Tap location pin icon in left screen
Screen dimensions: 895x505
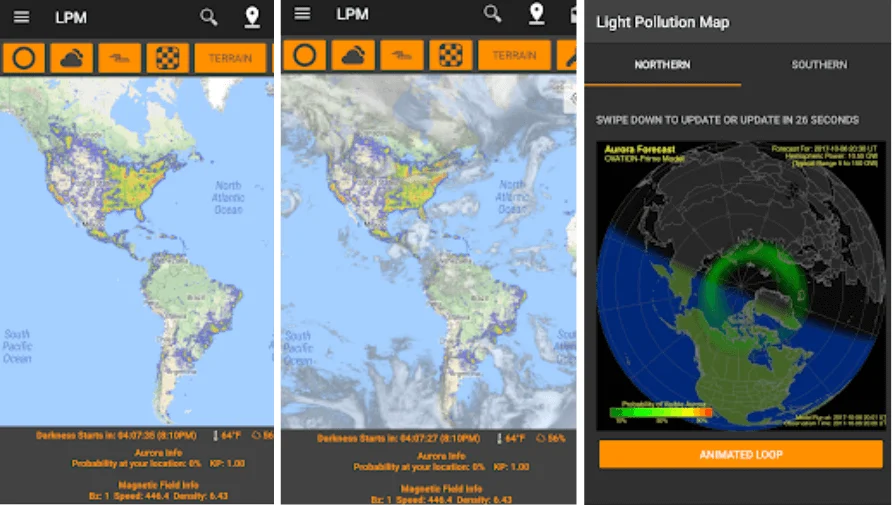(x=252, y=17)
